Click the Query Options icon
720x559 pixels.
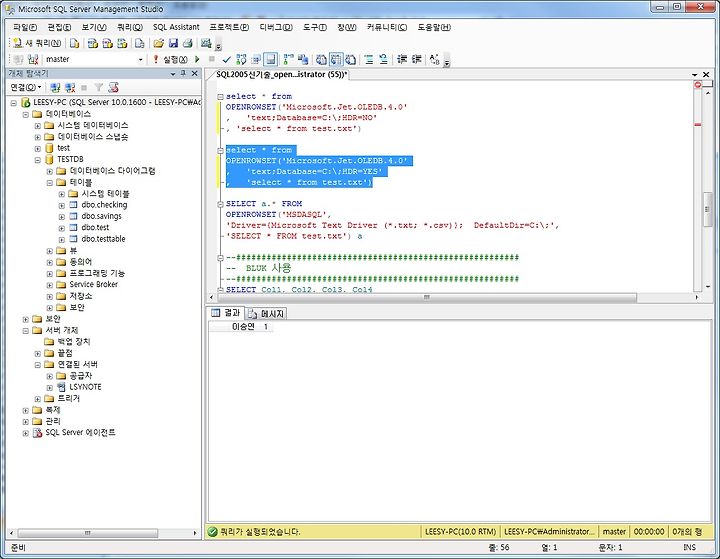tap(256, 59)
